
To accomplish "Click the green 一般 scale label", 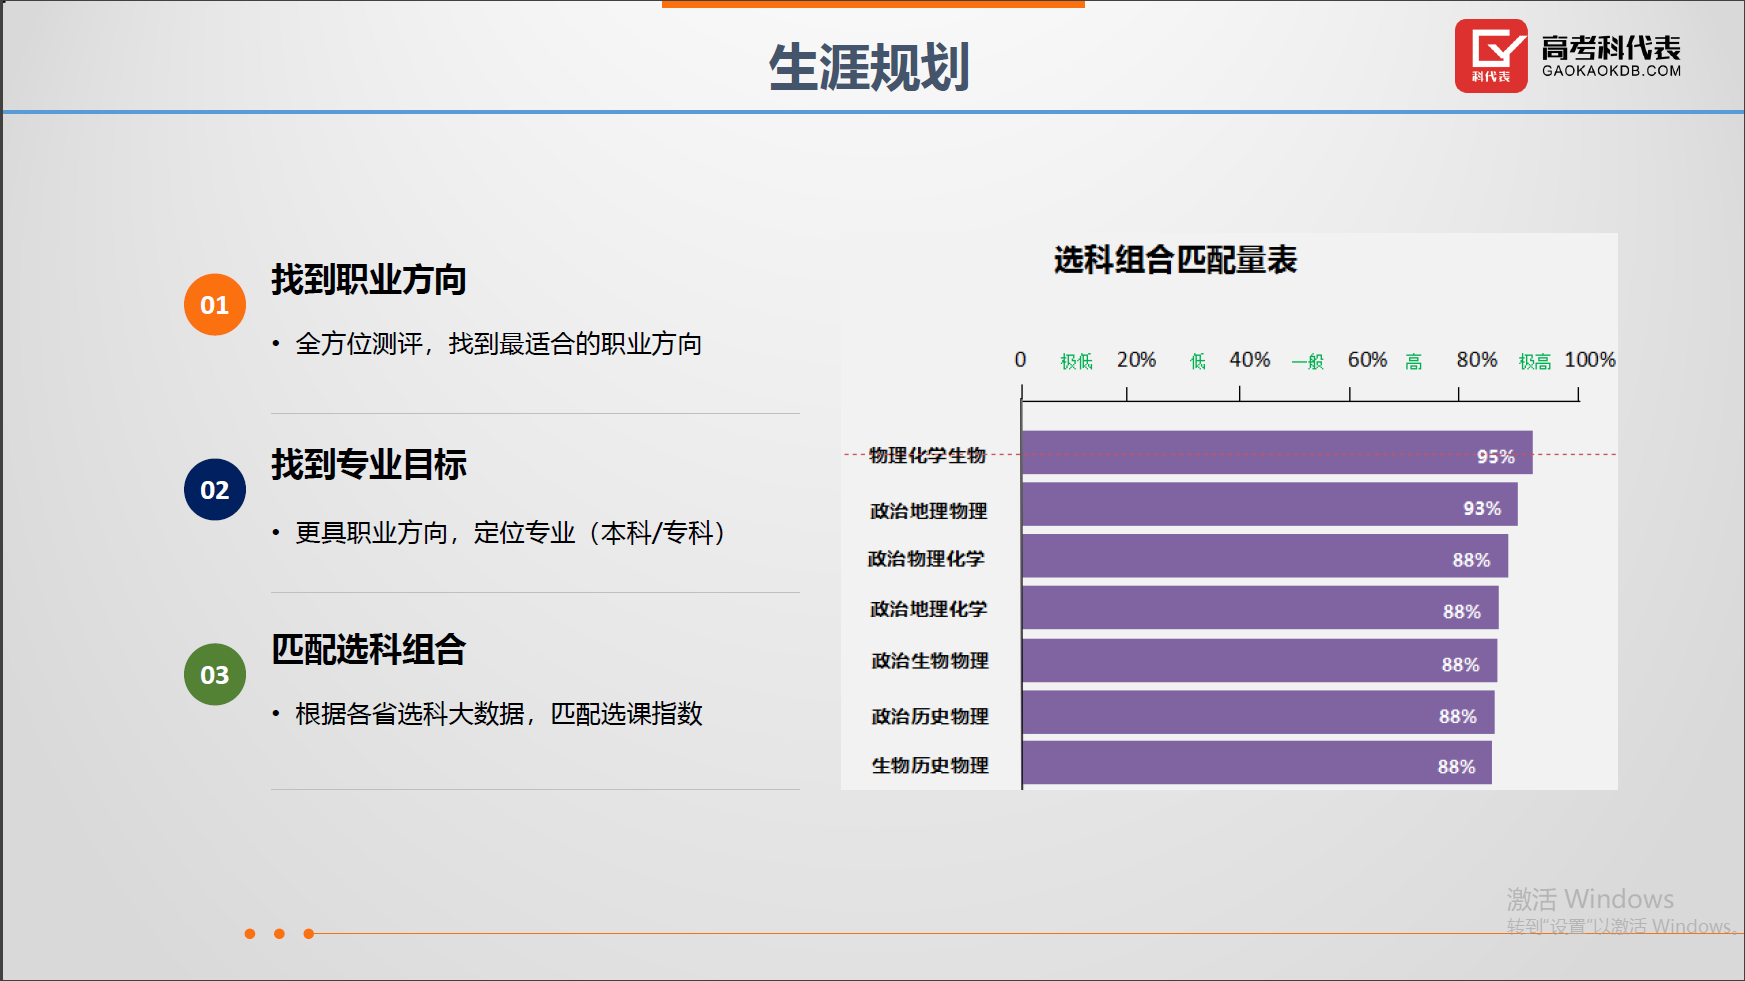I will (x=1307, y=362).
